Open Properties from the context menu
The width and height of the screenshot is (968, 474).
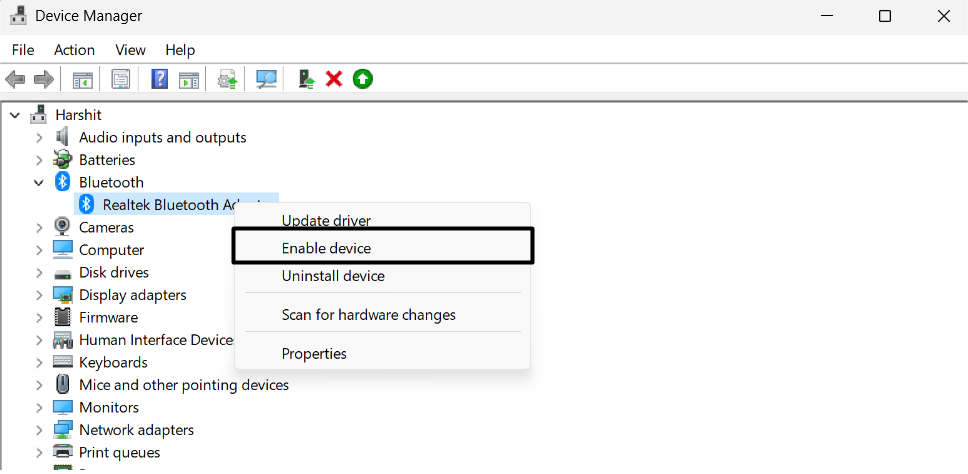[383, 354]
